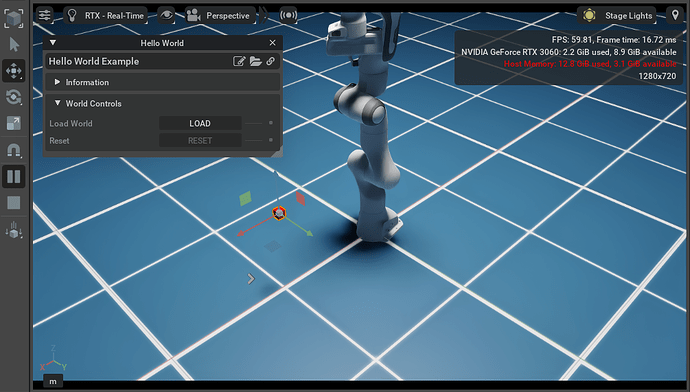Pause the simulation
This screenshot has height=392, width=690.
[x=14, y=176]
